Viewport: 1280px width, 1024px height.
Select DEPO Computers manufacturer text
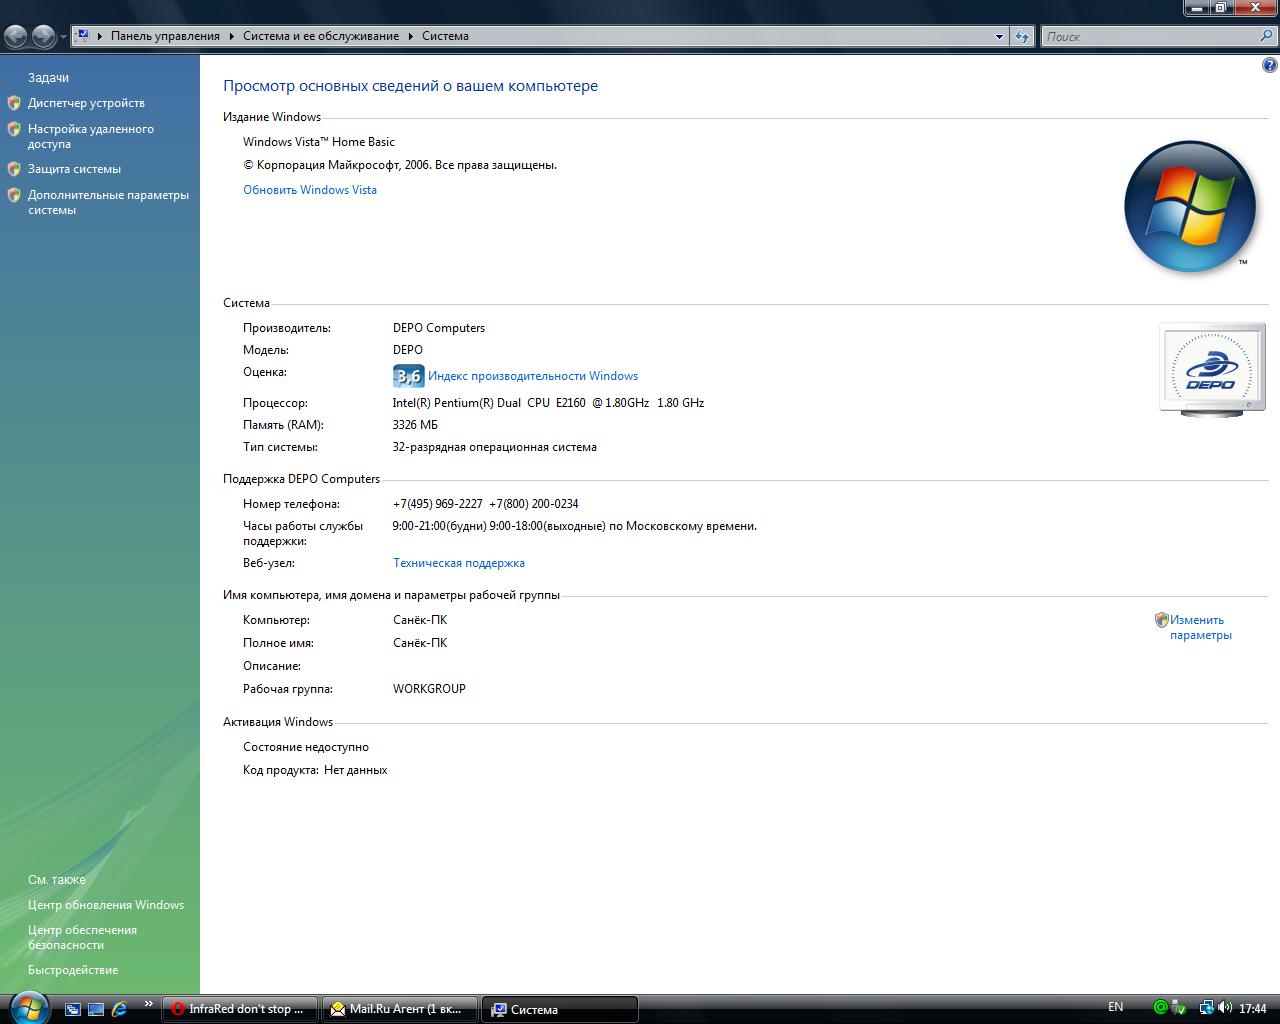pyautogui.click(x=439, y=328)
